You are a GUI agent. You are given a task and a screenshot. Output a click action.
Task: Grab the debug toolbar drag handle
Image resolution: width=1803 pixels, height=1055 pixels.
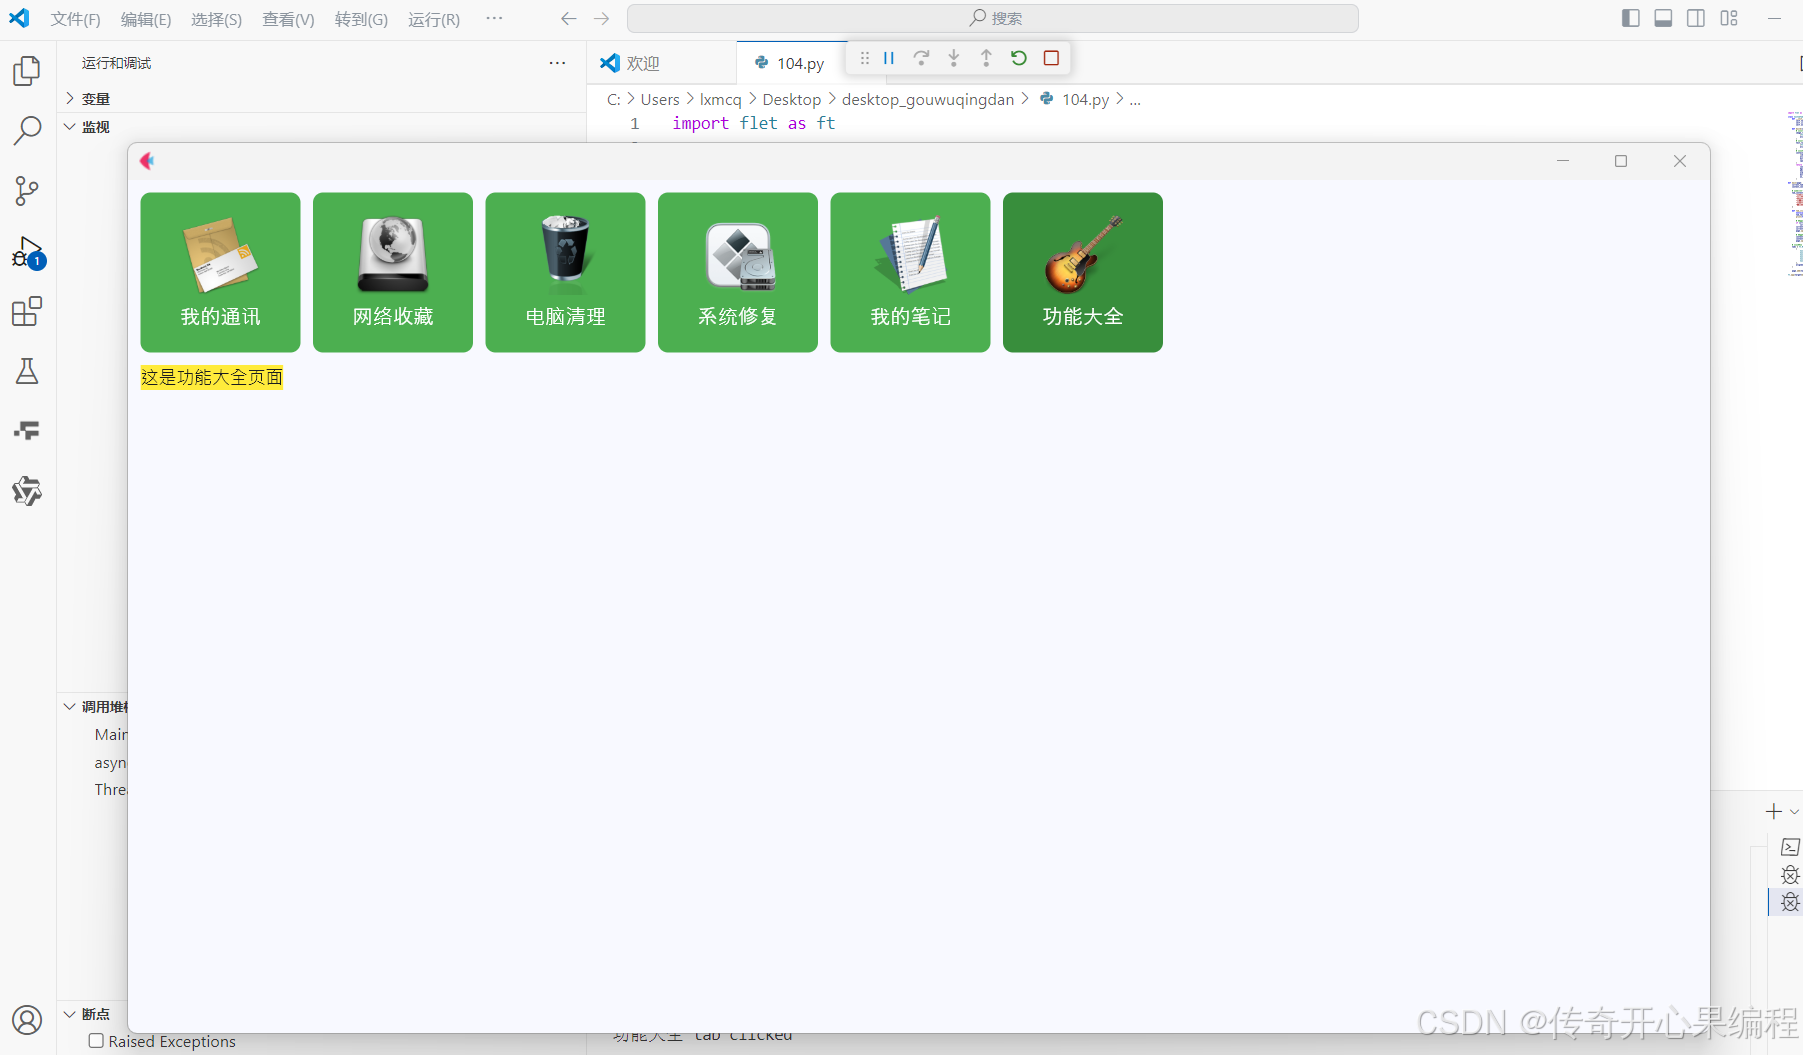pyautogui.click(x=865, y=58)
